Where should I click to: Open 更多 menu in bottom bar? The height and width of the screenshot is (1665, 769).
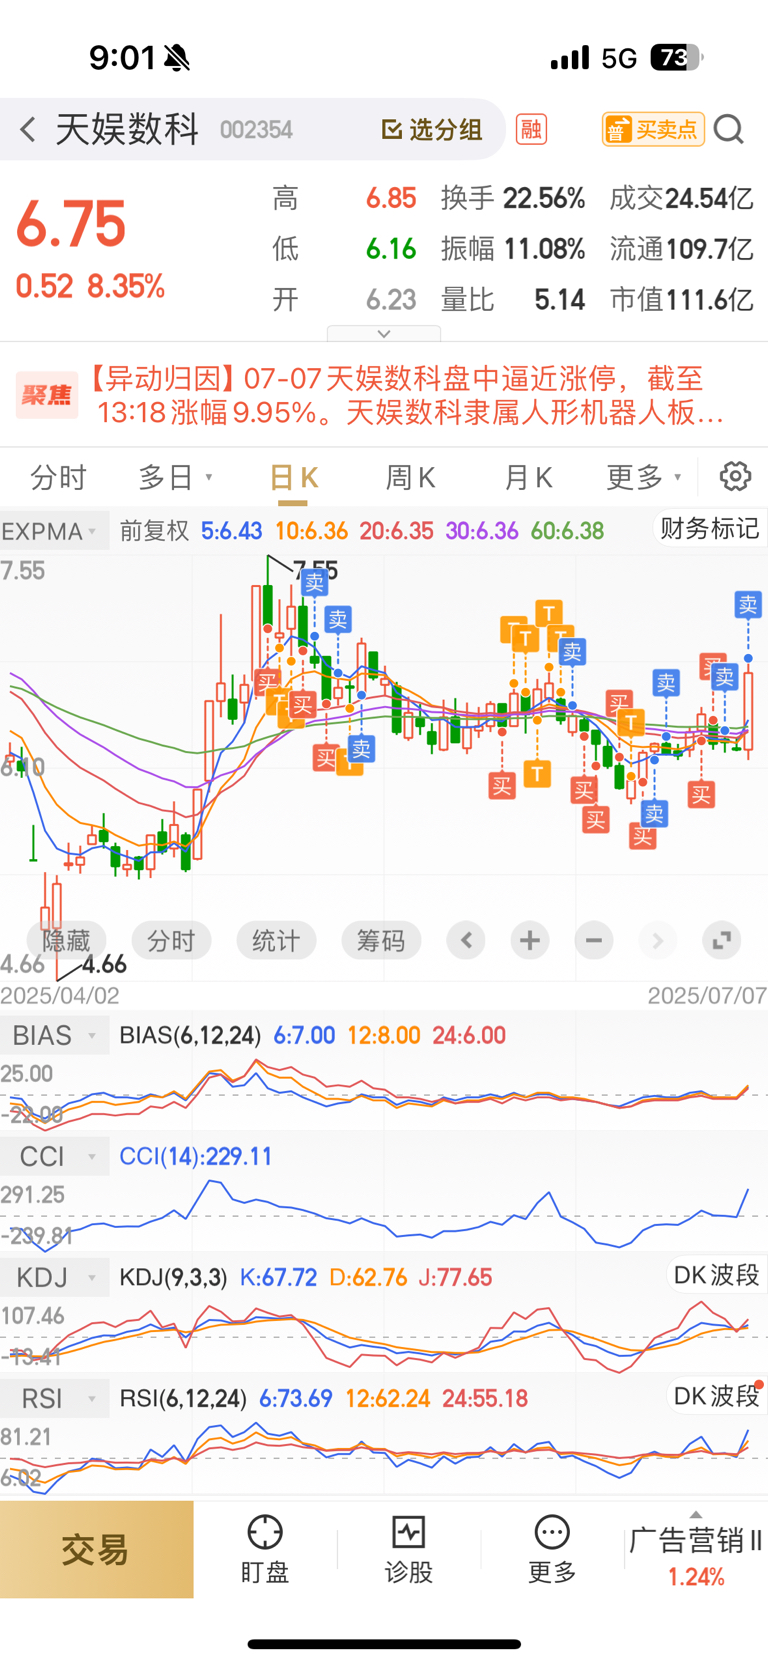point(552,1549)
